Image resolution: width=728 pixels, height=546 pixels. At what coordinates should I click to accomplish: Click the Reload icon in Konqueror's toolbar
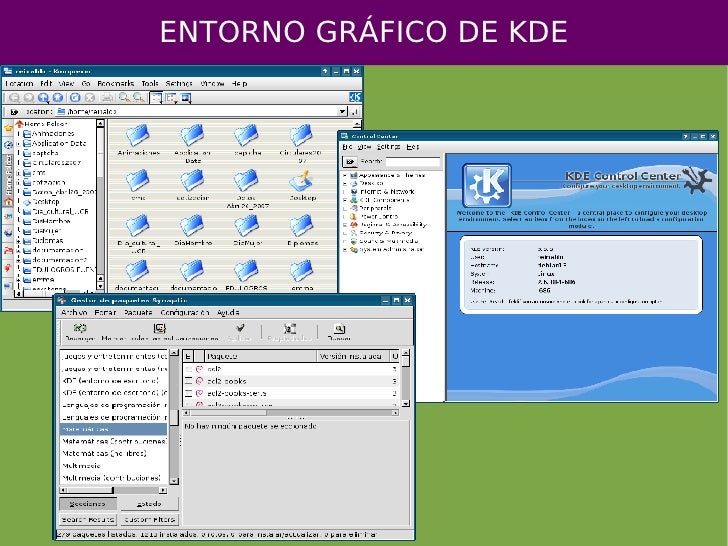click(75, 98)
